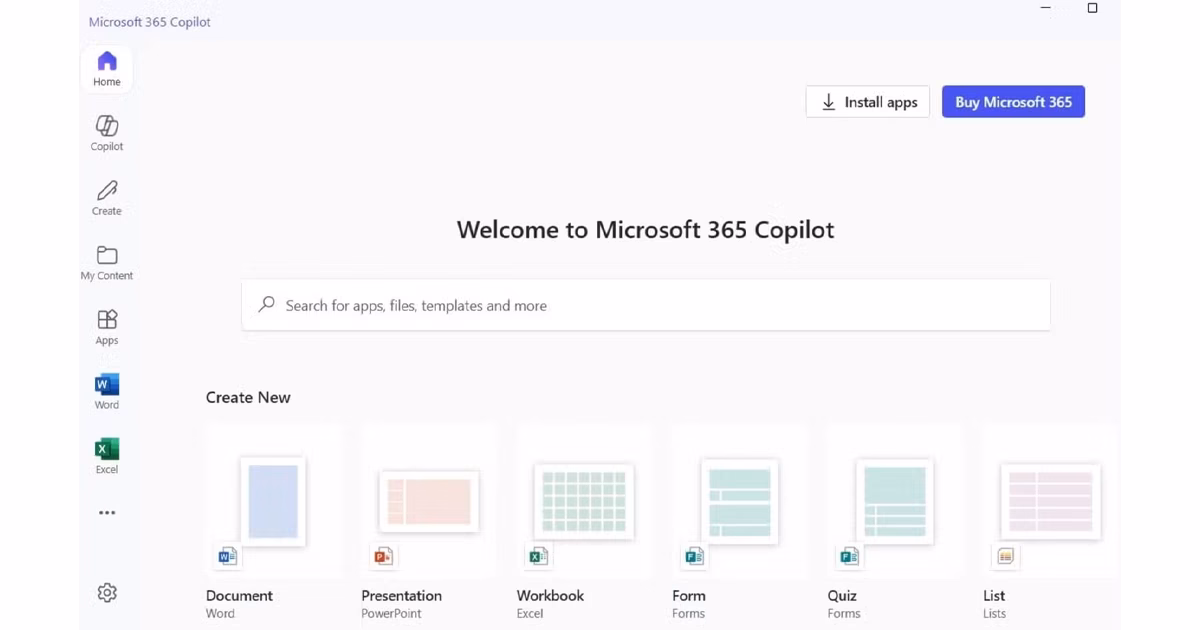Click the download arrow in Install apps
Image resolution: width=1200 pixels, height=630 pixels.
coord(828,102)
